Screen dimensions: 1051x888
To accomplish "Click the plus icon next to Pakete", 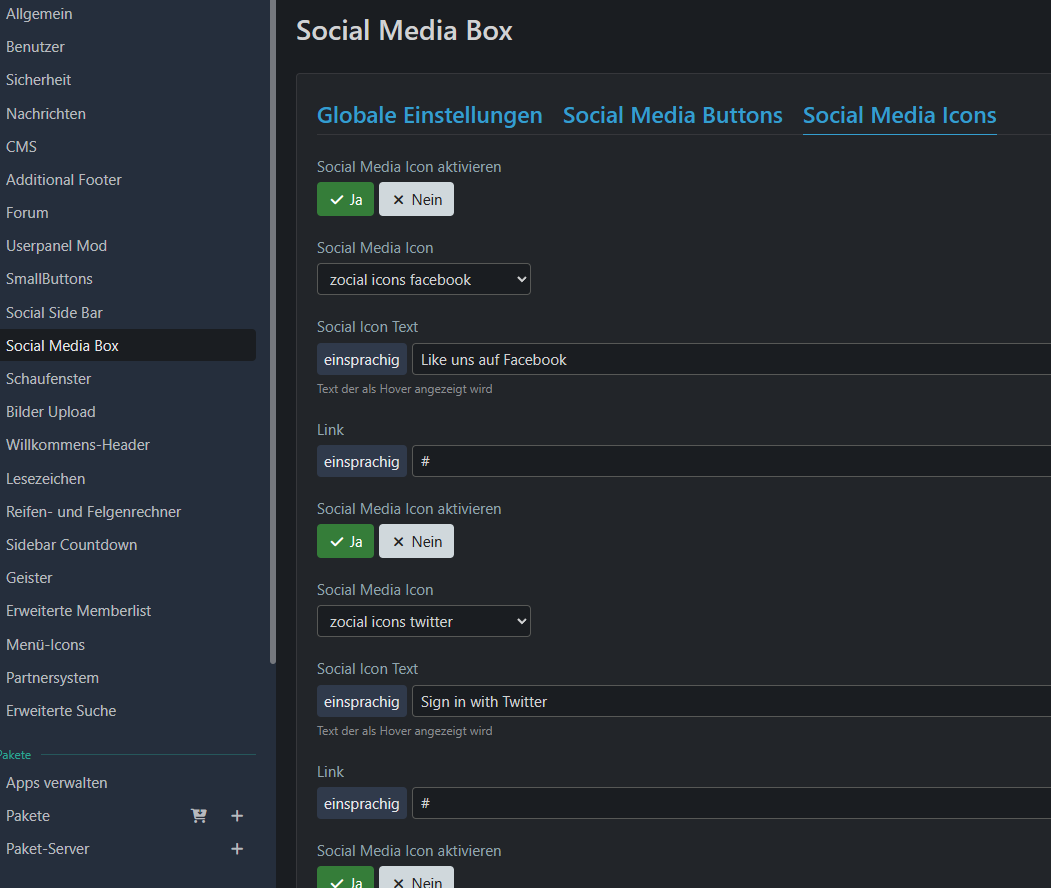I will [237, 816].
